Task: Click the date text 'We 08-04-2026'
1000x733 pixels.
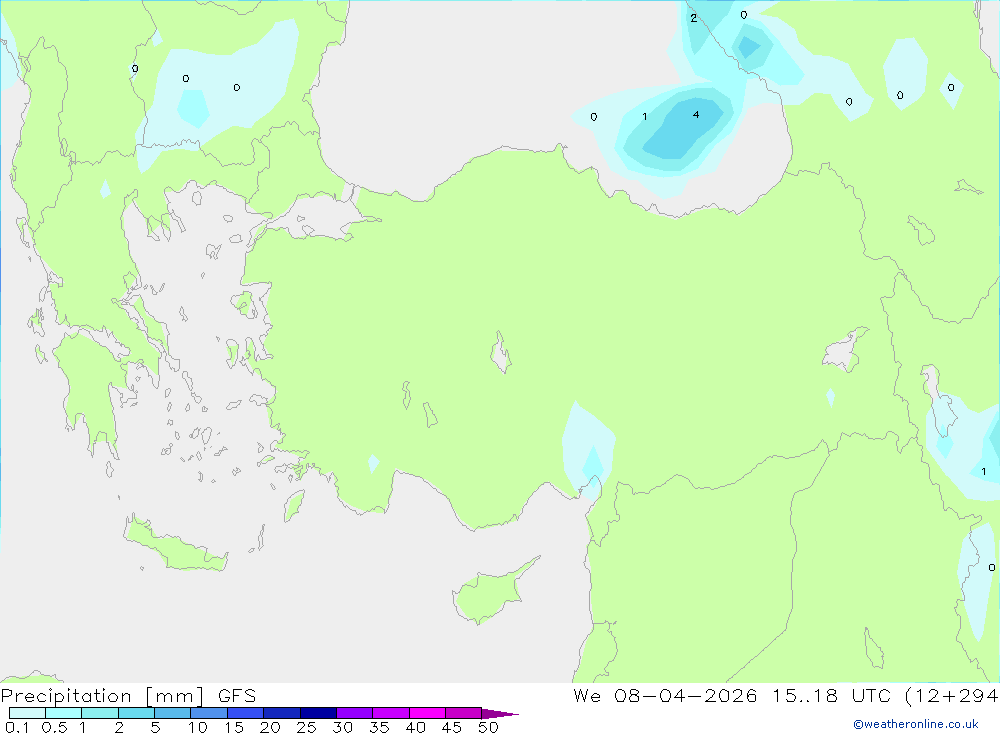Action: [665, 695]
